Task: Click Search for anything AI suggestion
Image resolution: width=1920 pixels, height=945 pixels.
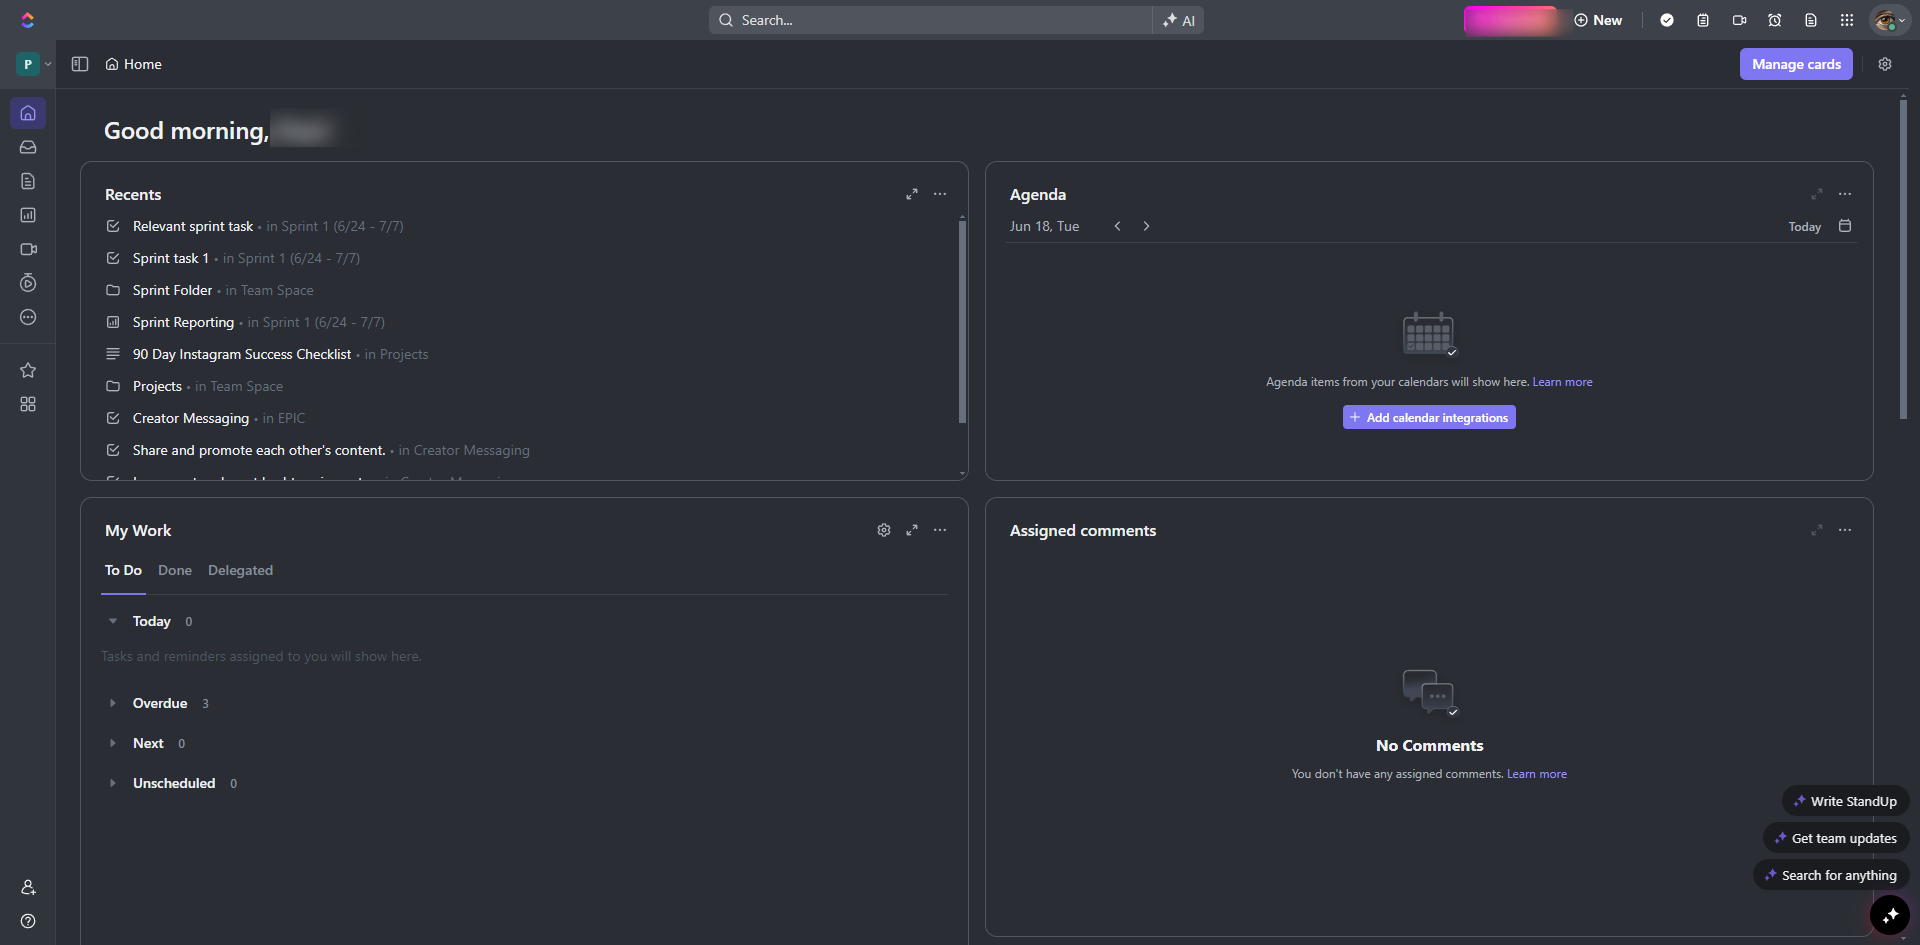Action: (1831, 875)
